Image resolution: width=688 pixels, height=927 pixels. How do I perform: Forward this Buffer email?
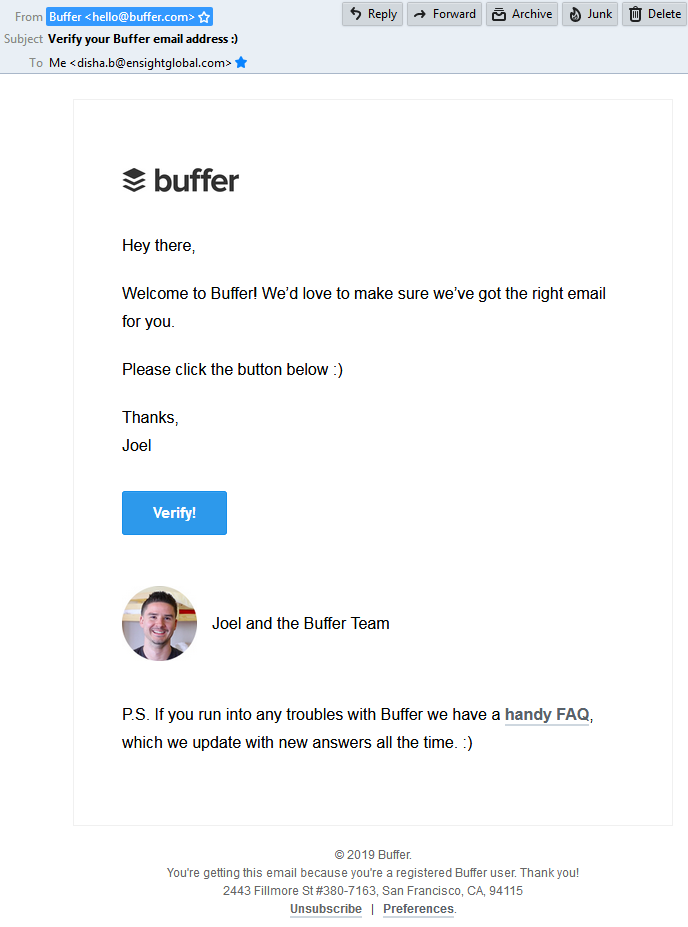click(x=444, y=14)
